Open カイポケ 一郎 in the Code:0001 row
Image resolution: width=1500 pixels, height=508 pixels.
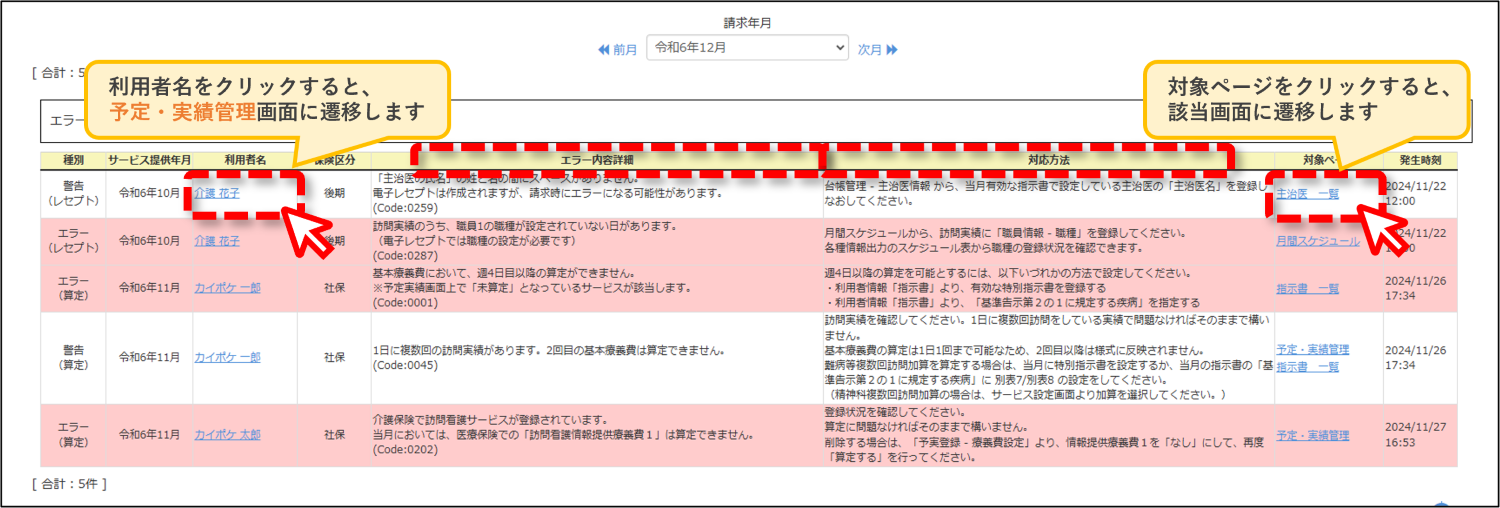coord(227,288)
